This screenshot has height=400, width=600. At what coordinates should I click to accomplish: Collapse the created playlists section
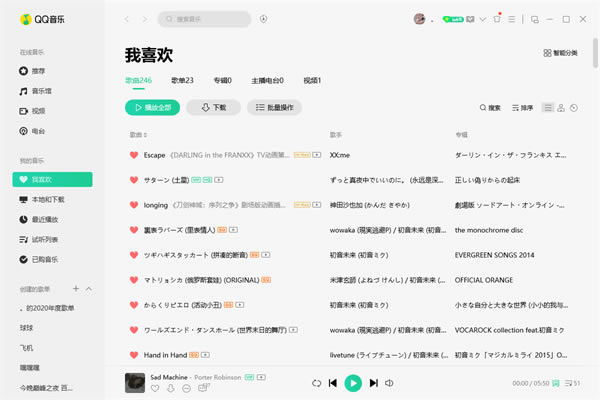coord(89,289)
